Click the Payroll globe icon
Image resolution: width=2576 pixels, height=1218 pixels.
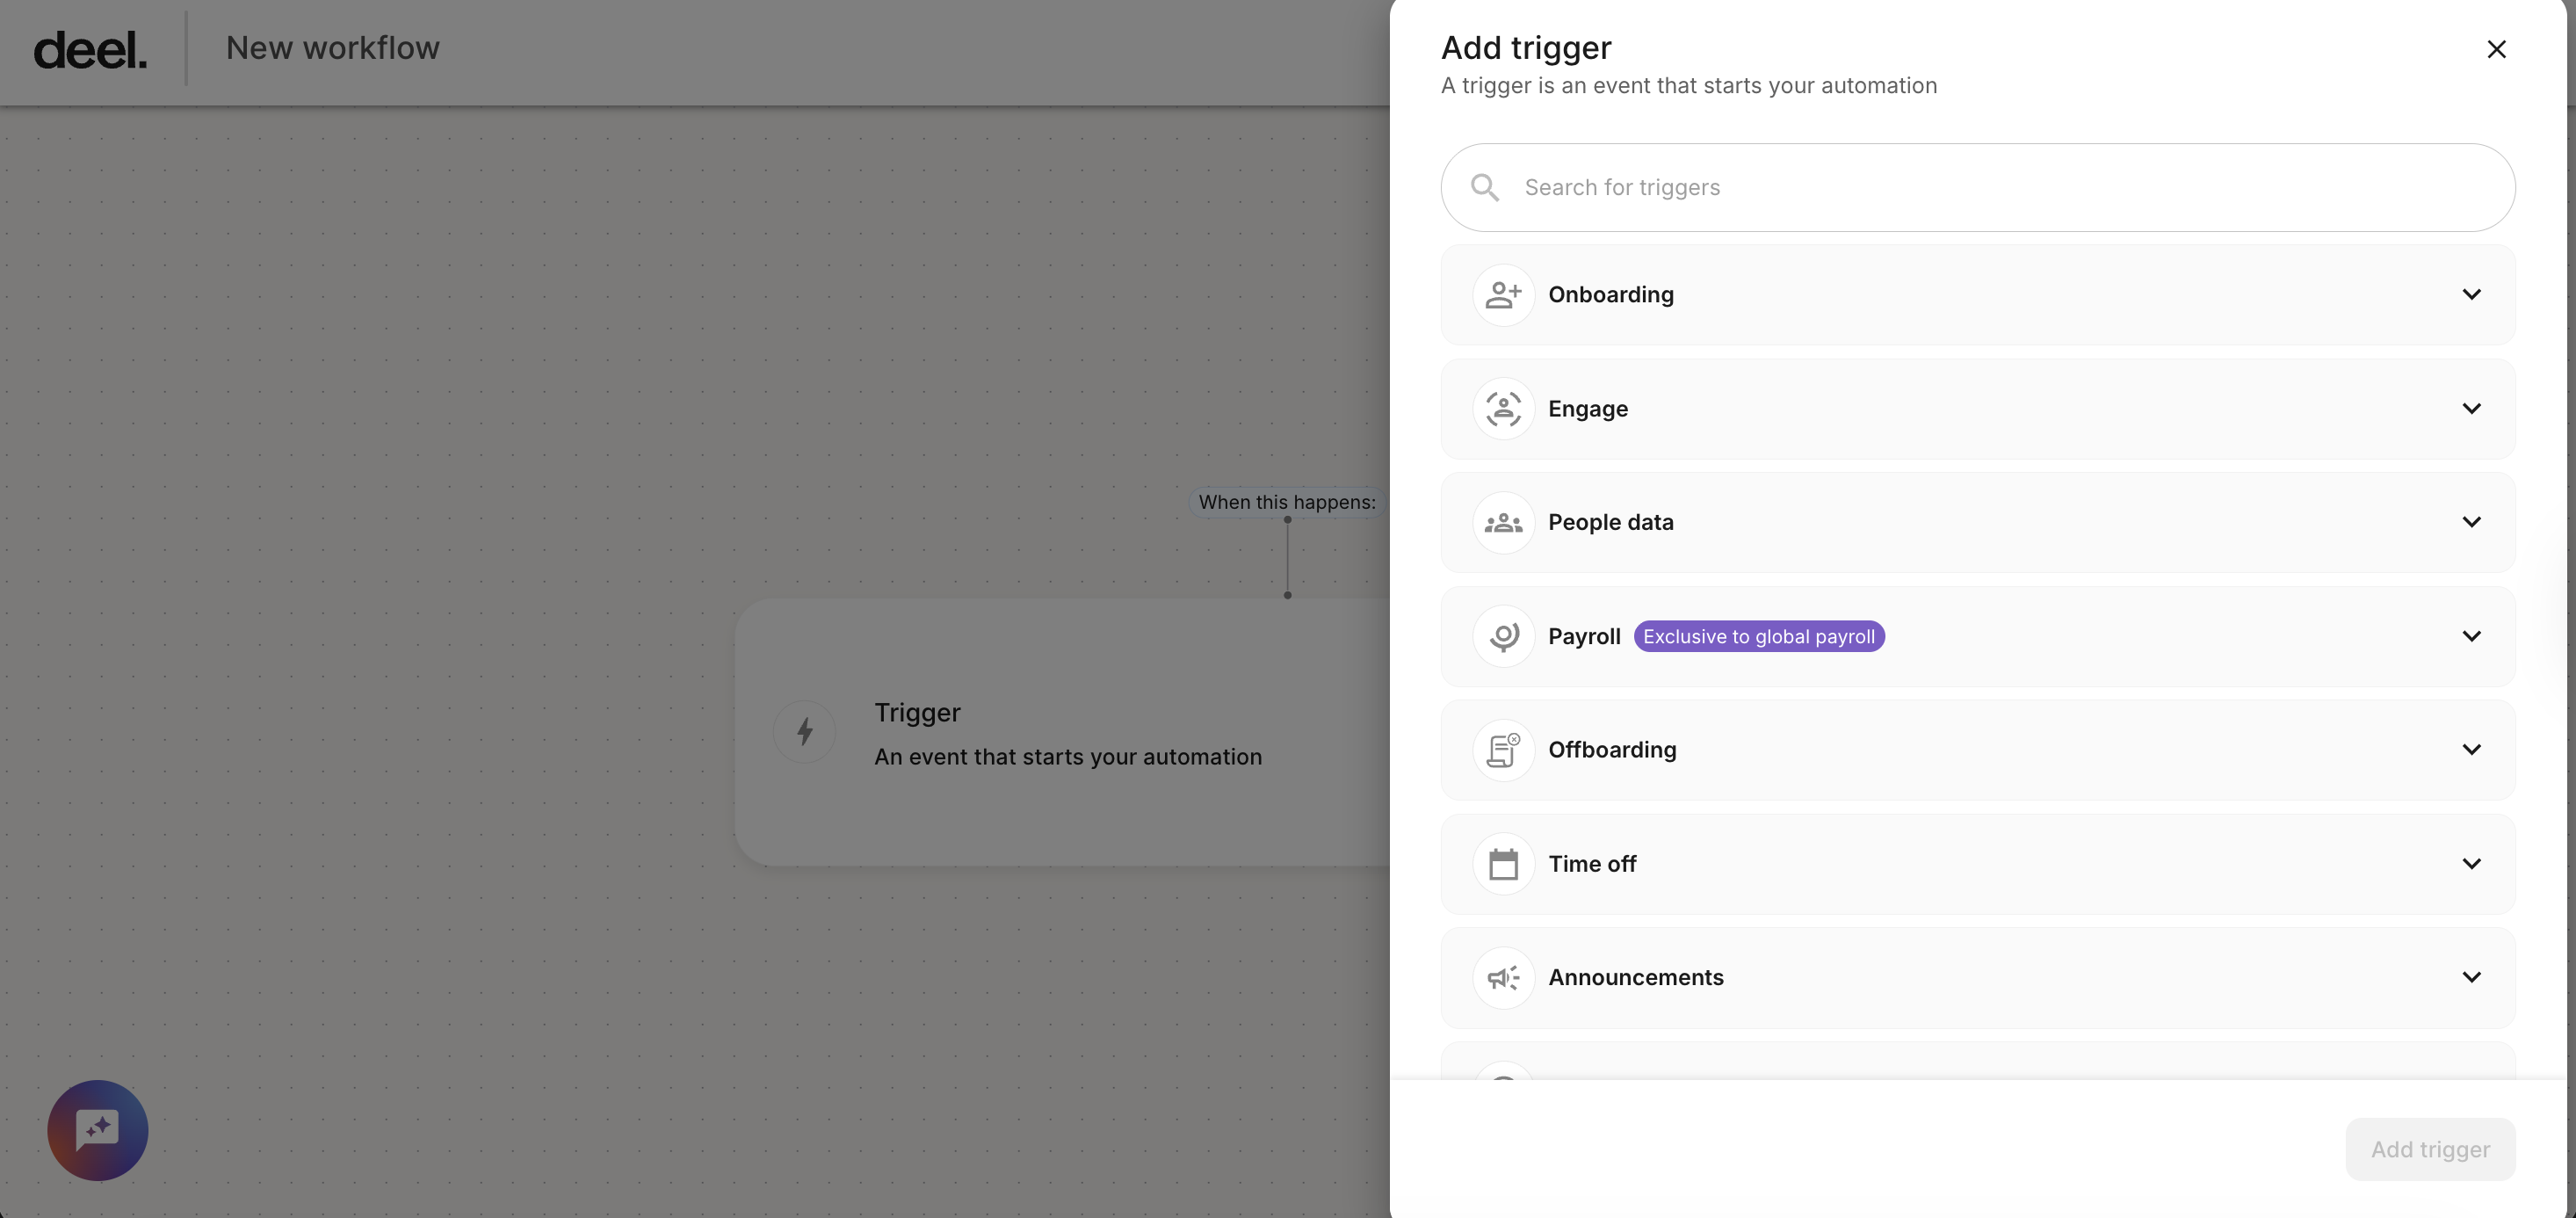tap(1502, 636)
